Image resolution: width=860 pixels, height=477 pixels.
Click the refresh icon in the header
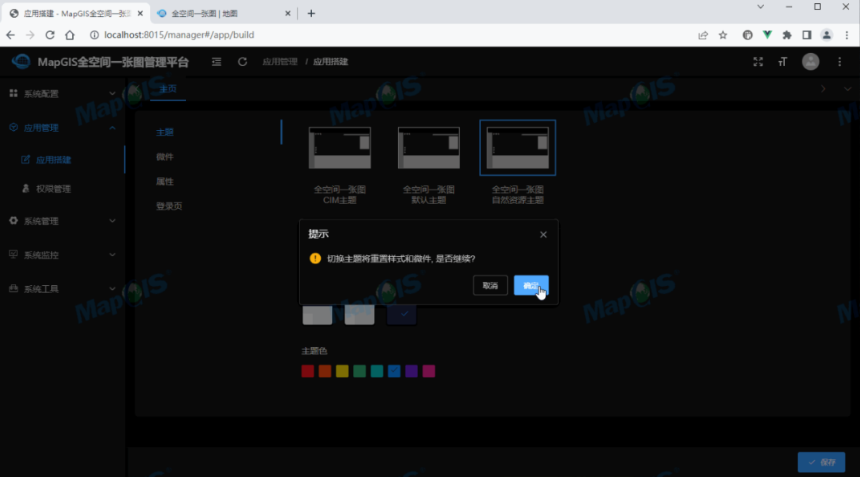(x=242, y=62)
